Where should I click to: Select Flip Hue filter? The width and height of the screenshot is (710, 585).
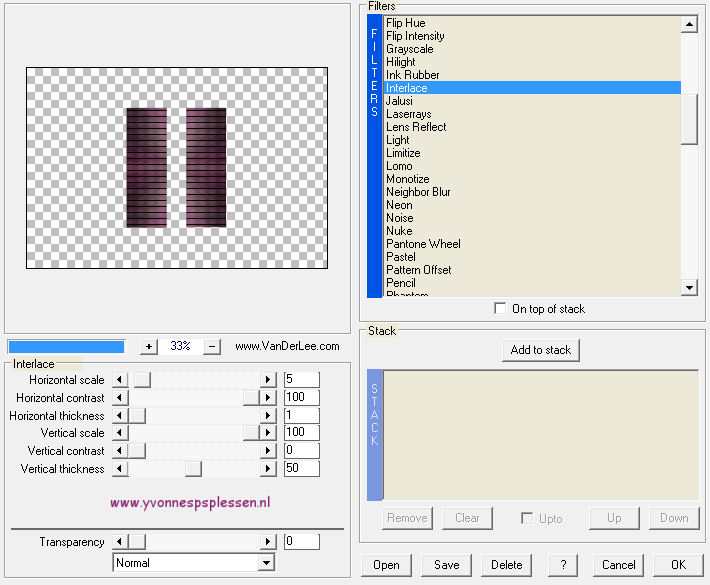(532, 23)
